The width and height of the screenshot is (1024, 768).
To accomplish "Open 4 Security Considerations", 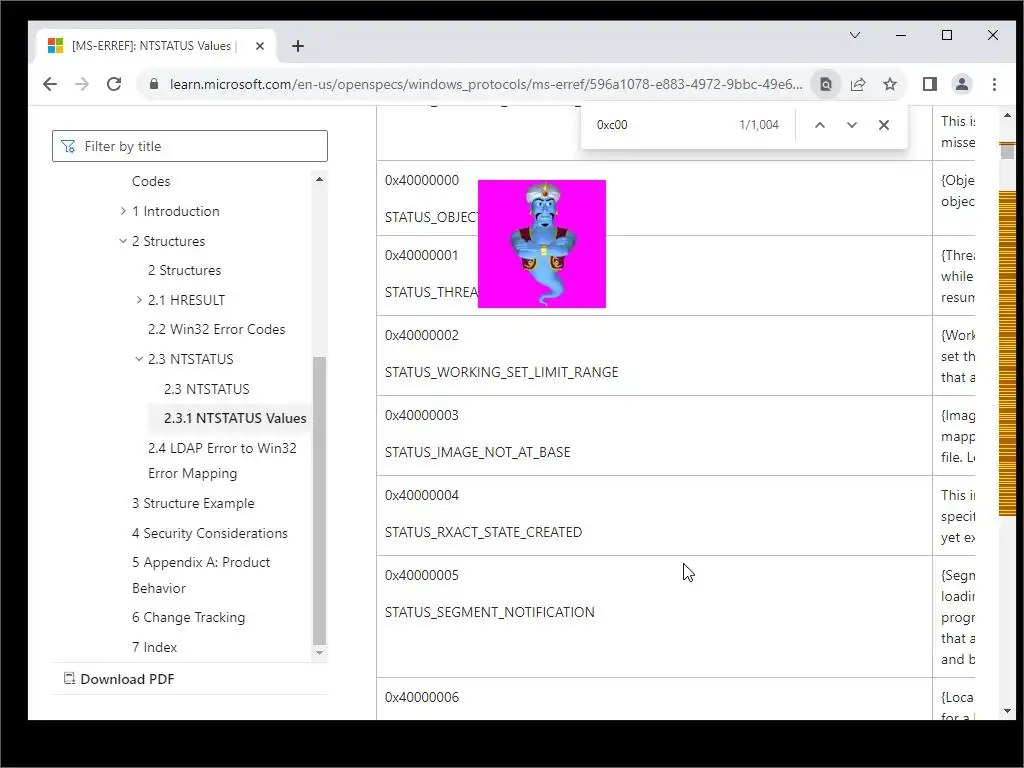I will (x=209, y=533).
